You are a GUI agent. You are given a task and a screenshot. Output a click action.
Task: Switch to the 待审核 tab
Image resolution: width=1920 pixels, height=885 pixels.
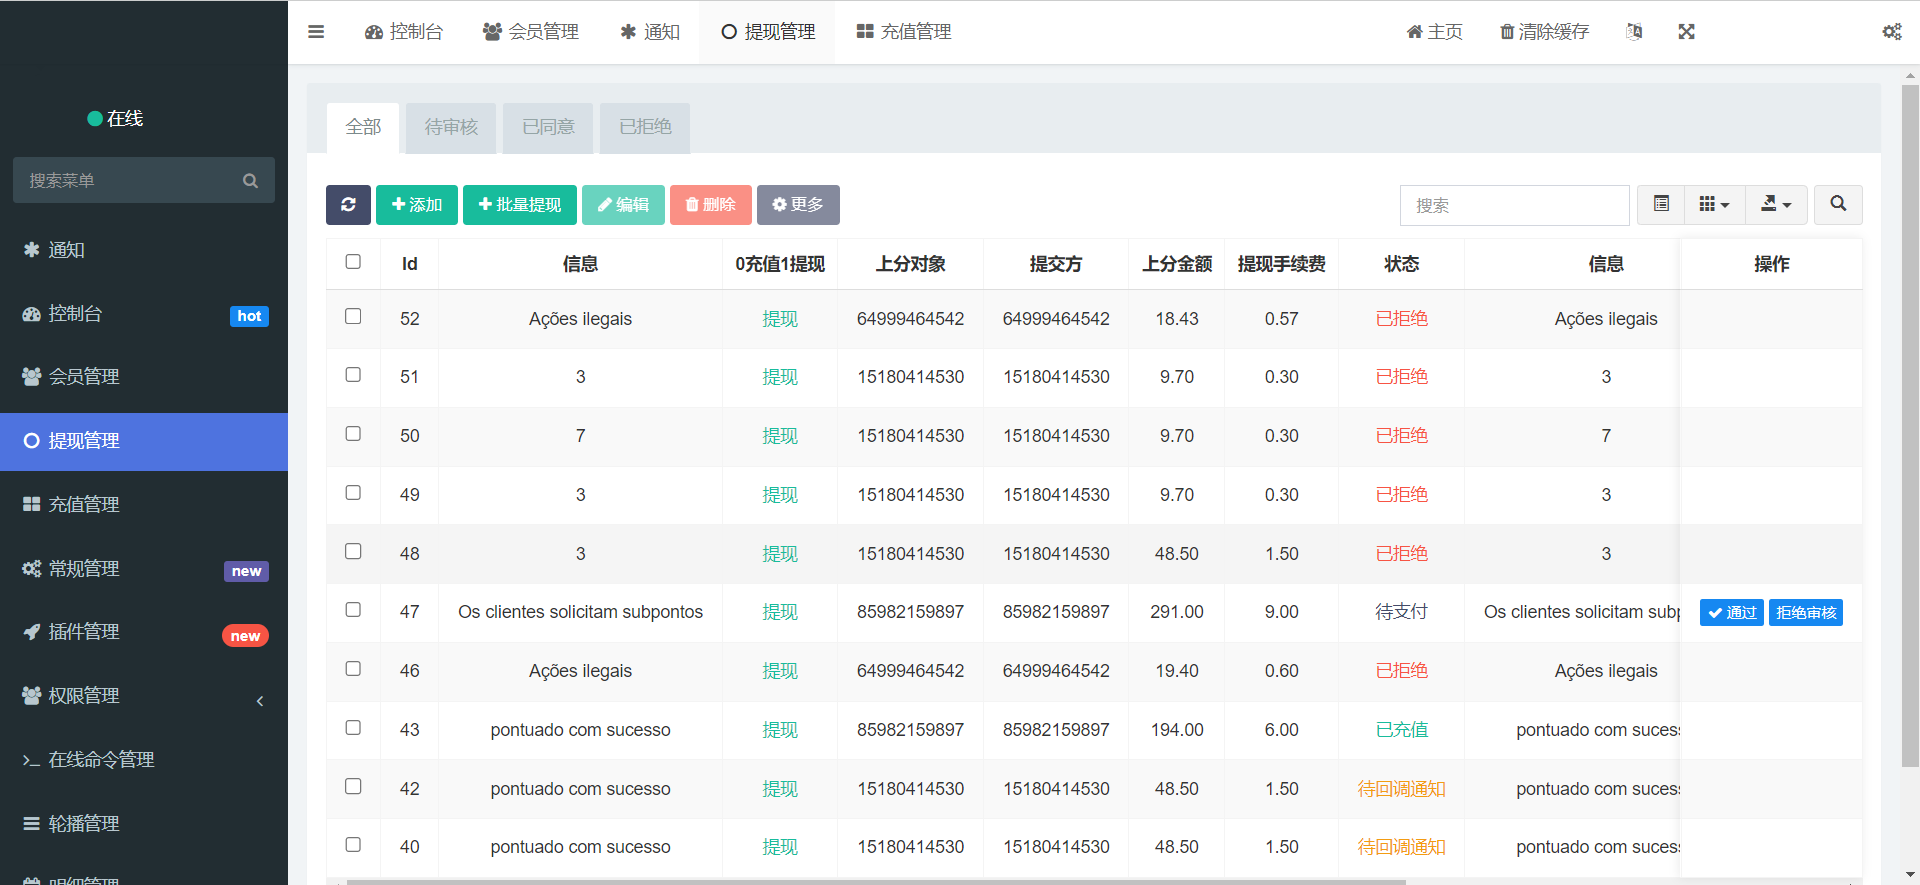[451, 127]
